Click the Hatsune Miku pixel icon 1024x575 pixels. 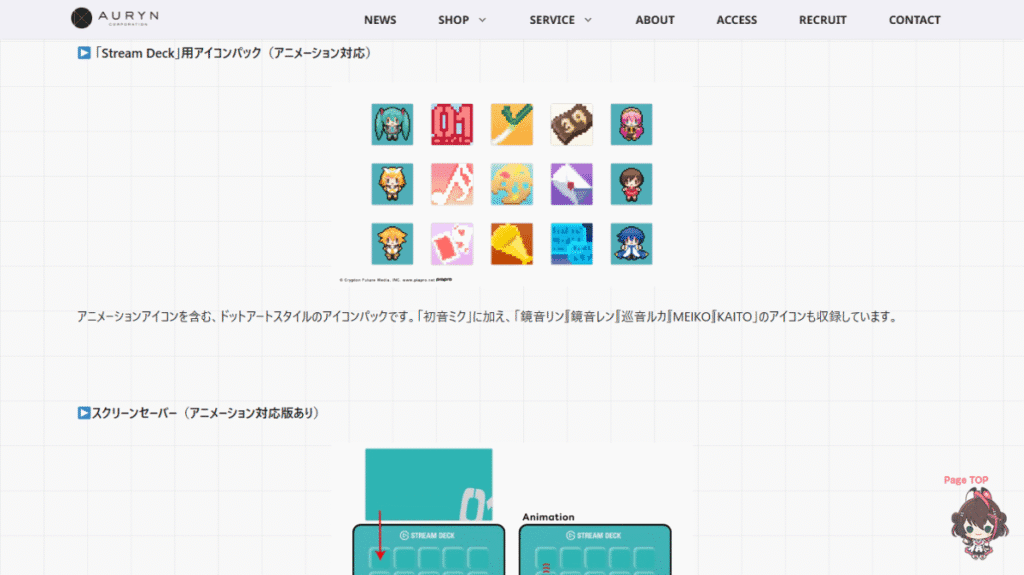click(x=392, y=124)
